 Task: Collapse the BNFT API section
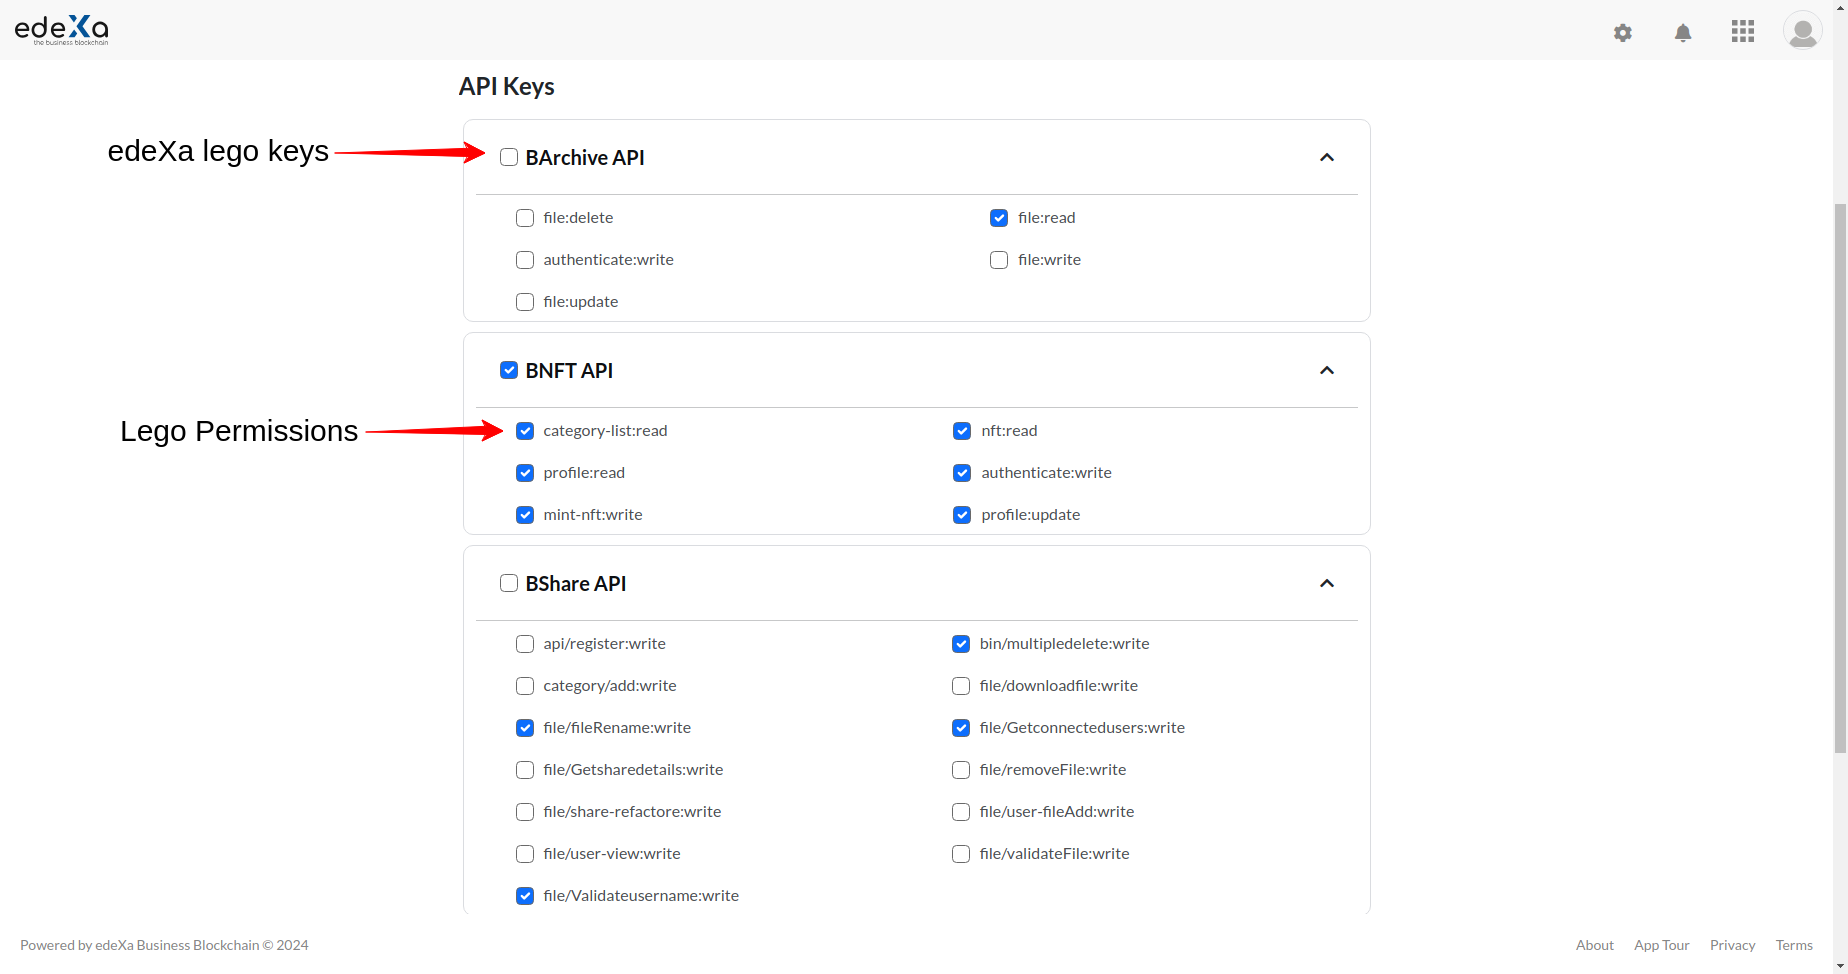1327,371
